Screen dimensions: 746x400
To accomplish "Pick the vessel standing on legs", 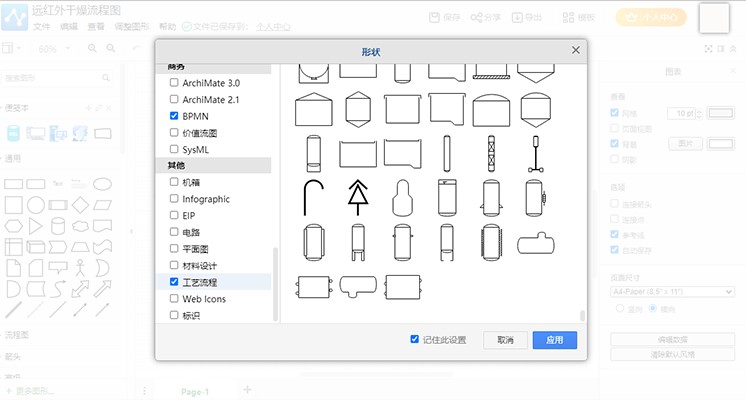I will pyautogui.click(x=358, y=243).
